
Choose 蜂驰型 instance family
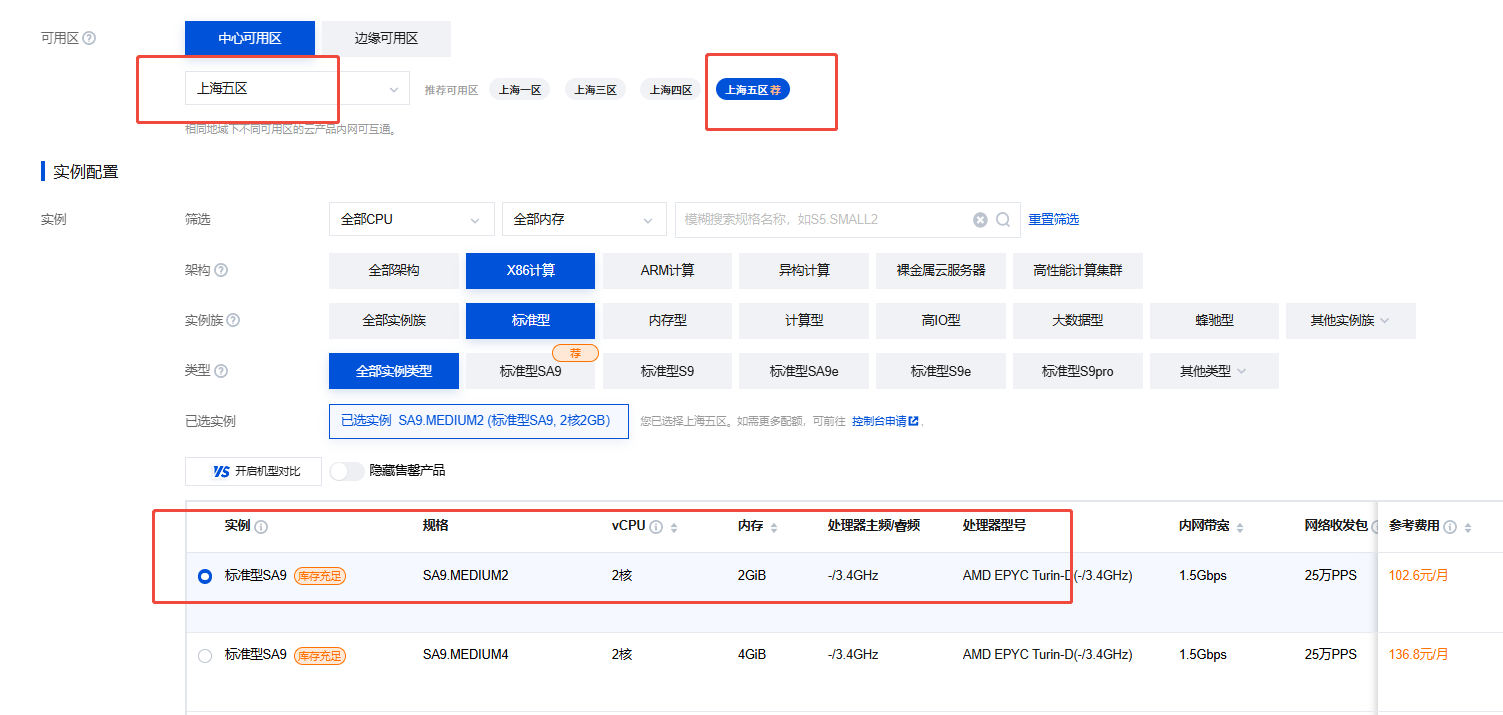pos(1214,321)
